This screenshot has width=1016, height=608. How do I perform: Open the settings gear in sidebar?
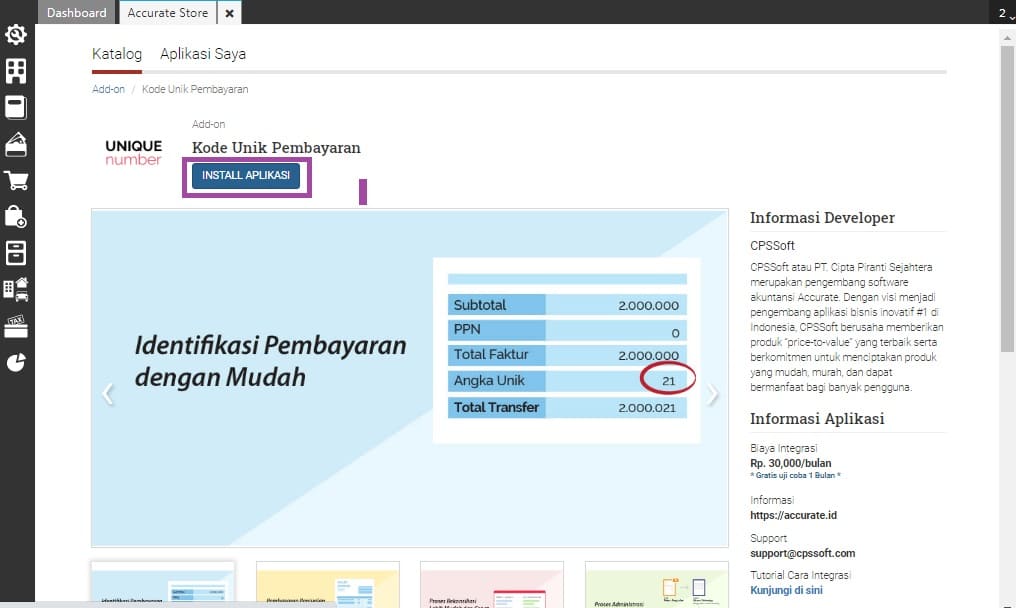click(16, 35)
